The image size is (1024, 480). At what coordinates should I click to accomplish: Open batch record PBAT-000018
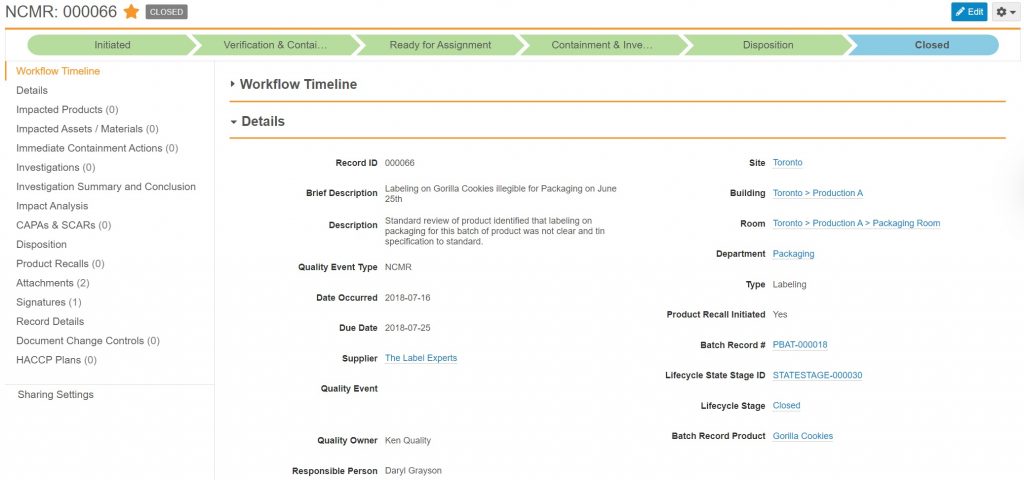pyautogui.click(x=799, y=345)
